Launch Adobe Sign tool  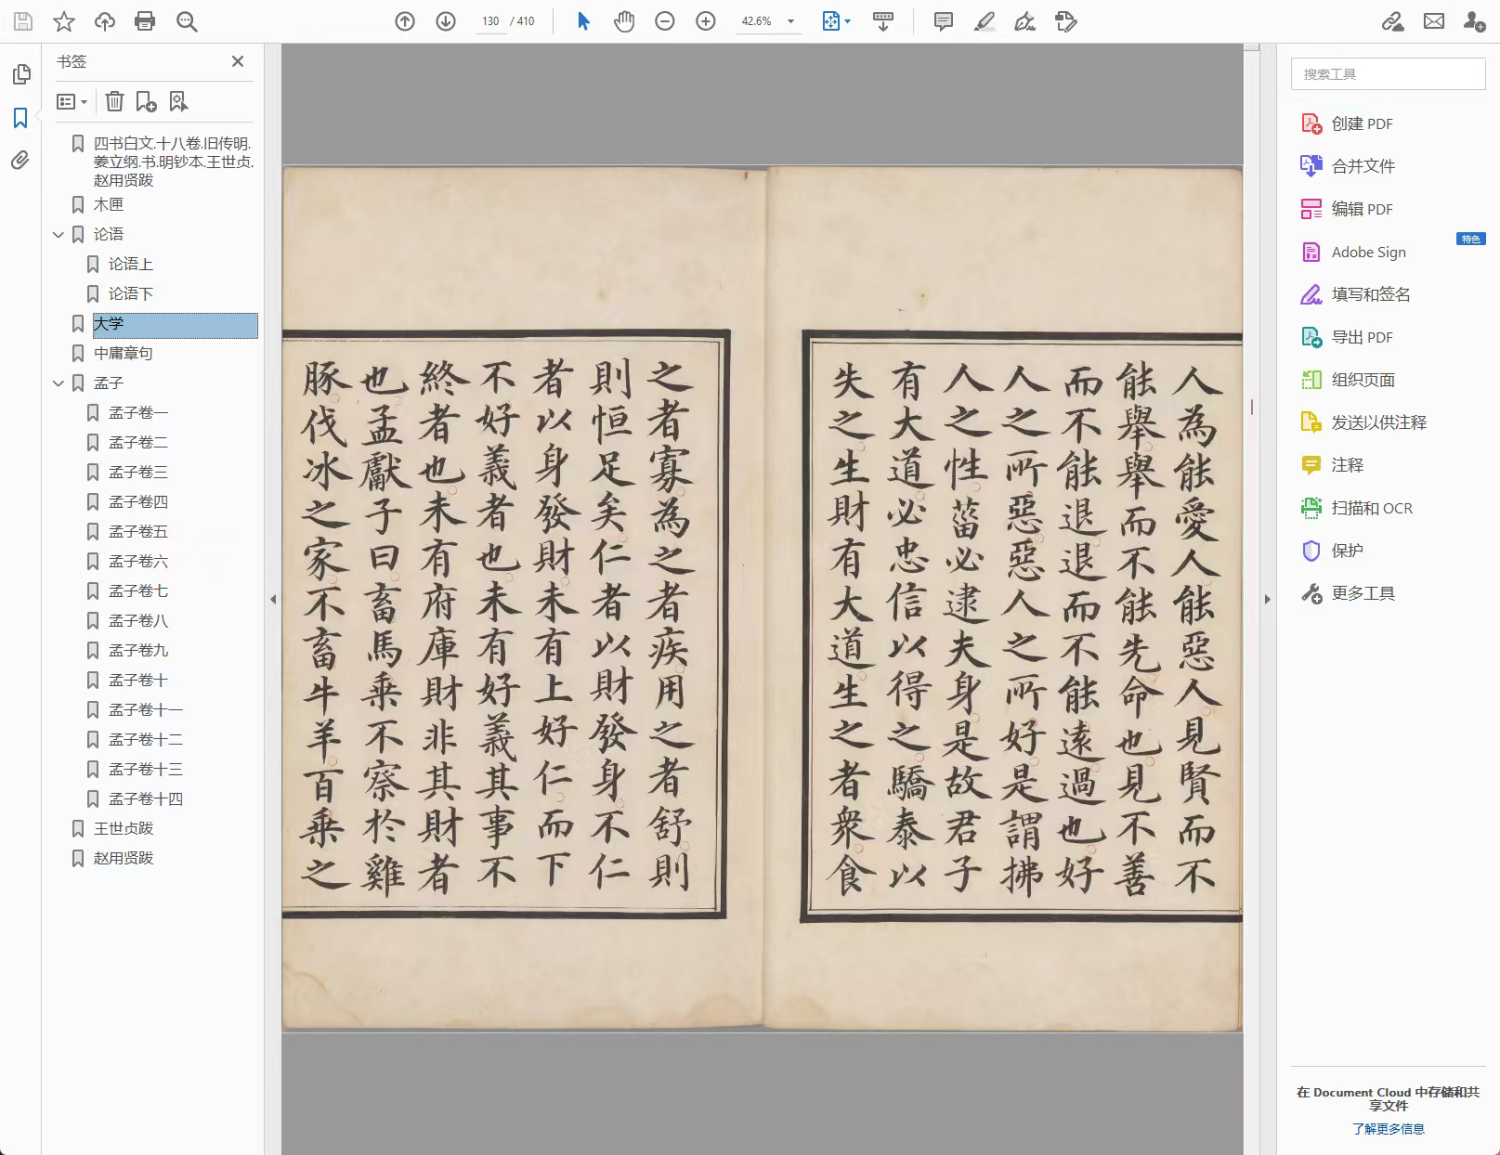click(1353, 252)
